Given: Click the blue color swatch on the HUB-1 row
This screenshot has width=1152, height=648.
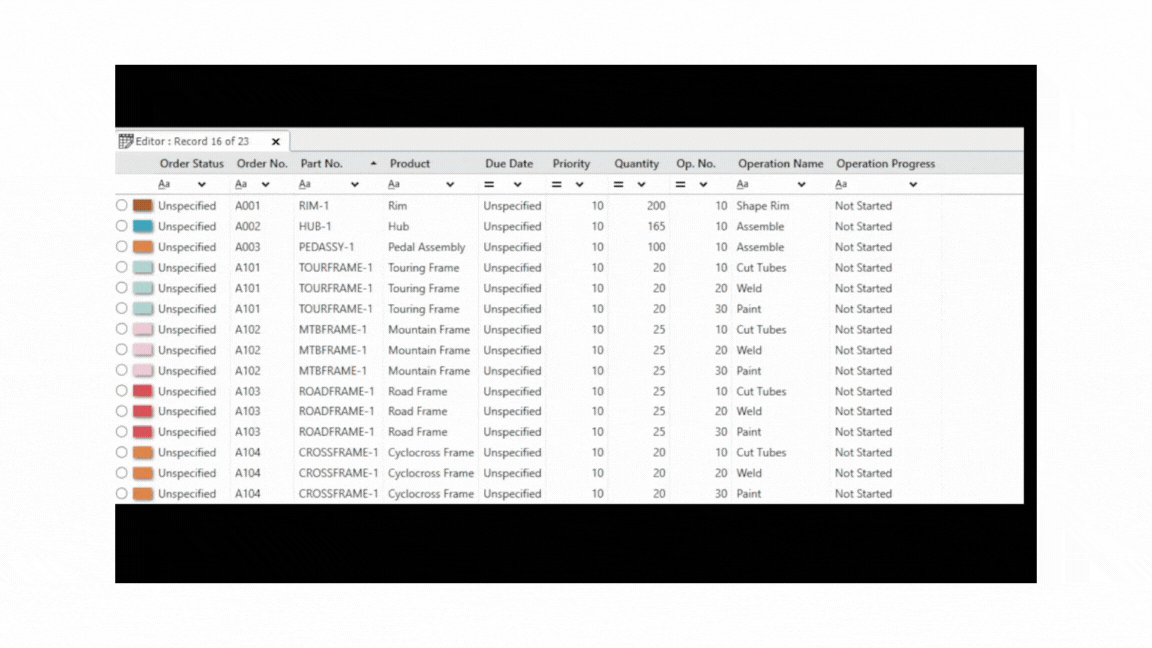Looking at the screenshot, I should click(x=140, y=226).
